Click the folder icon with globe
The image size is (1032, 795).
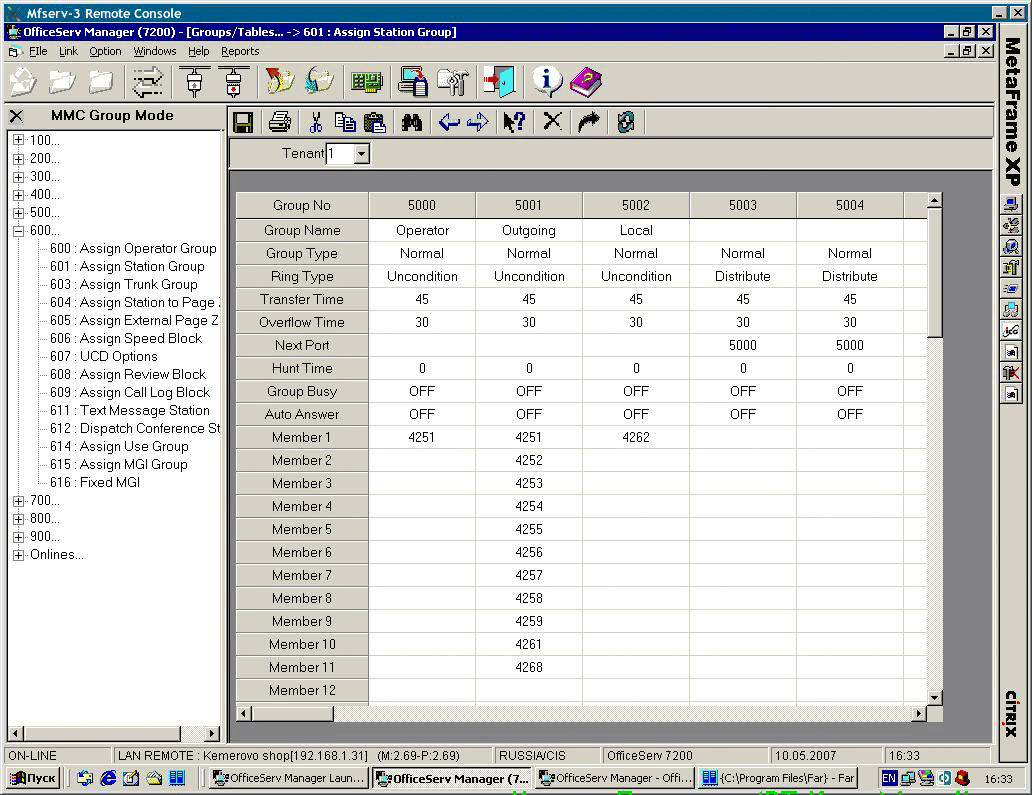click(x=319, y=82)
